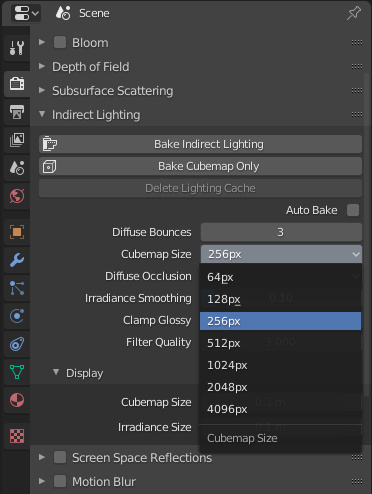Enable the Auto Bake checkbox

[353, 210]
